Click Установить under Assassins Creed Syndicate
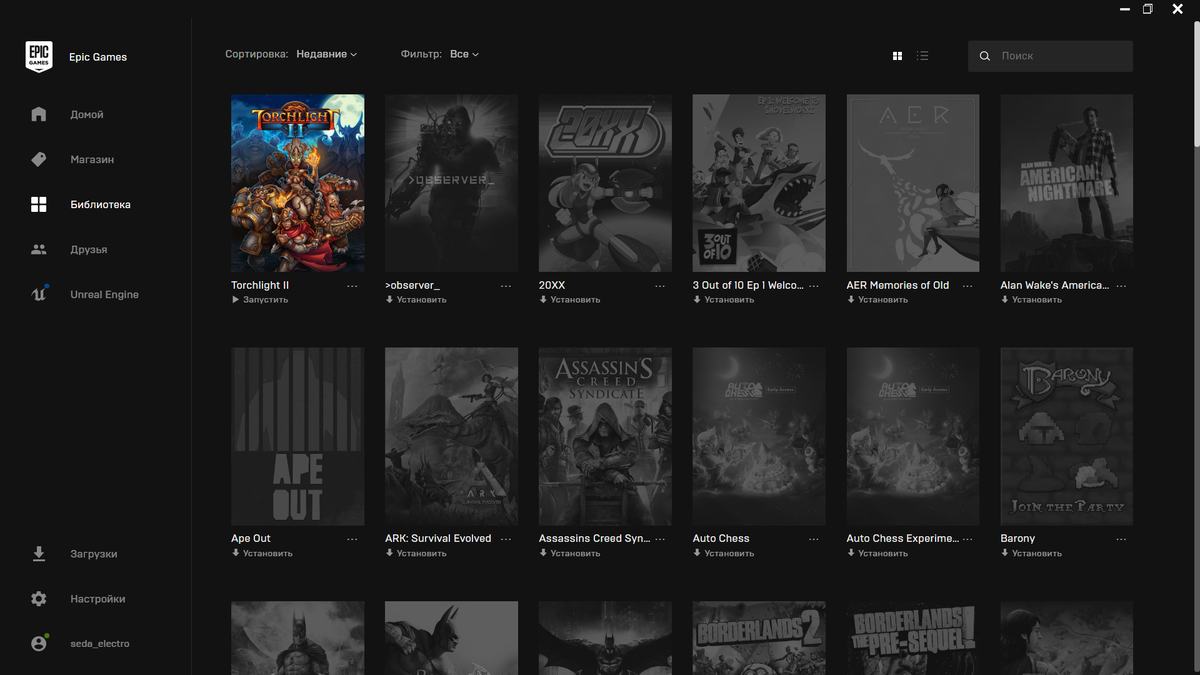 pos(570,553)
